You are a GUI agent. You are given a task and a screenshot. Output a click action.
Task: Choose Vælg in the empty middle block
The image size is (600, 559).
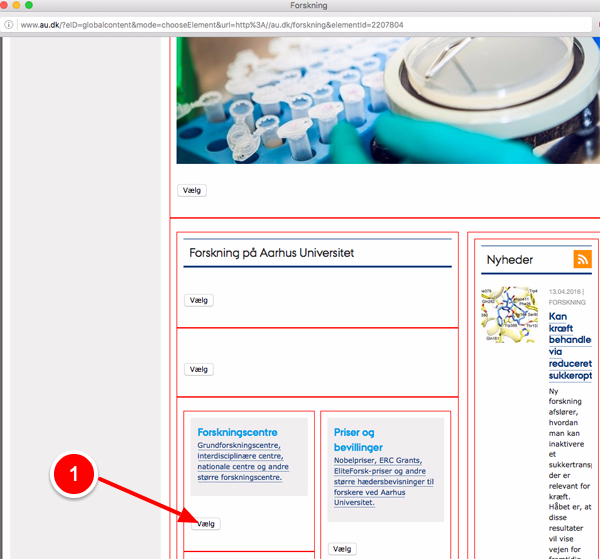coord(199,369)
